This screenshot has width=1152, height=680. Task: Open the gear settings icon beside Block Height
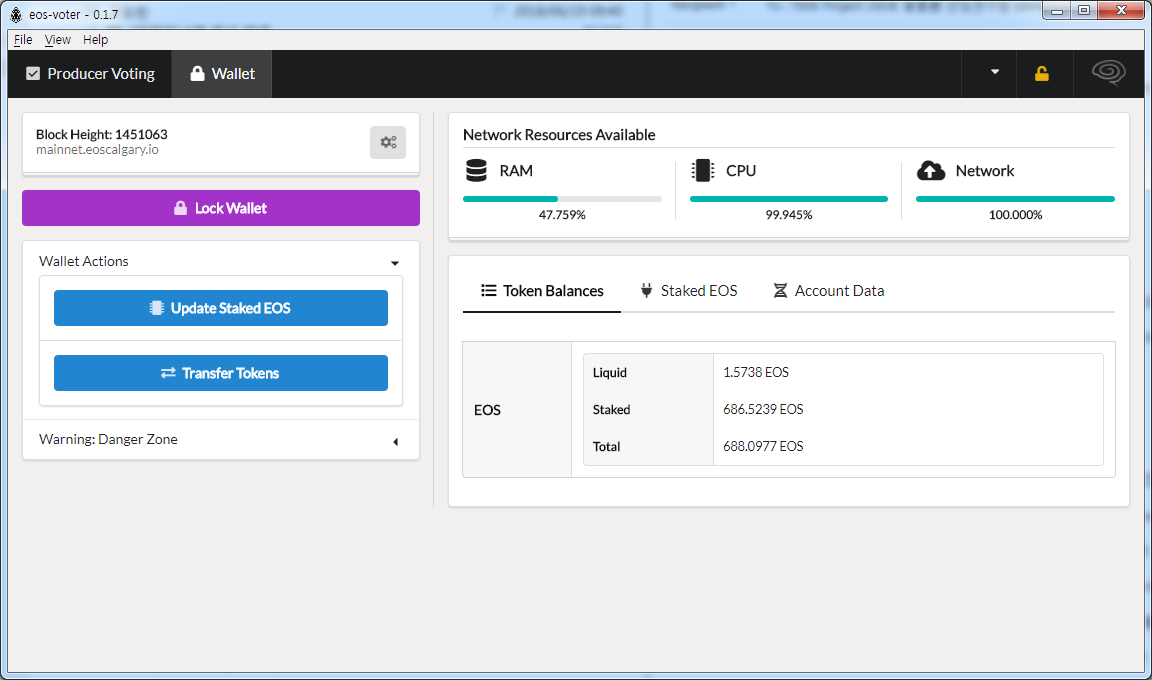point(388,142)
